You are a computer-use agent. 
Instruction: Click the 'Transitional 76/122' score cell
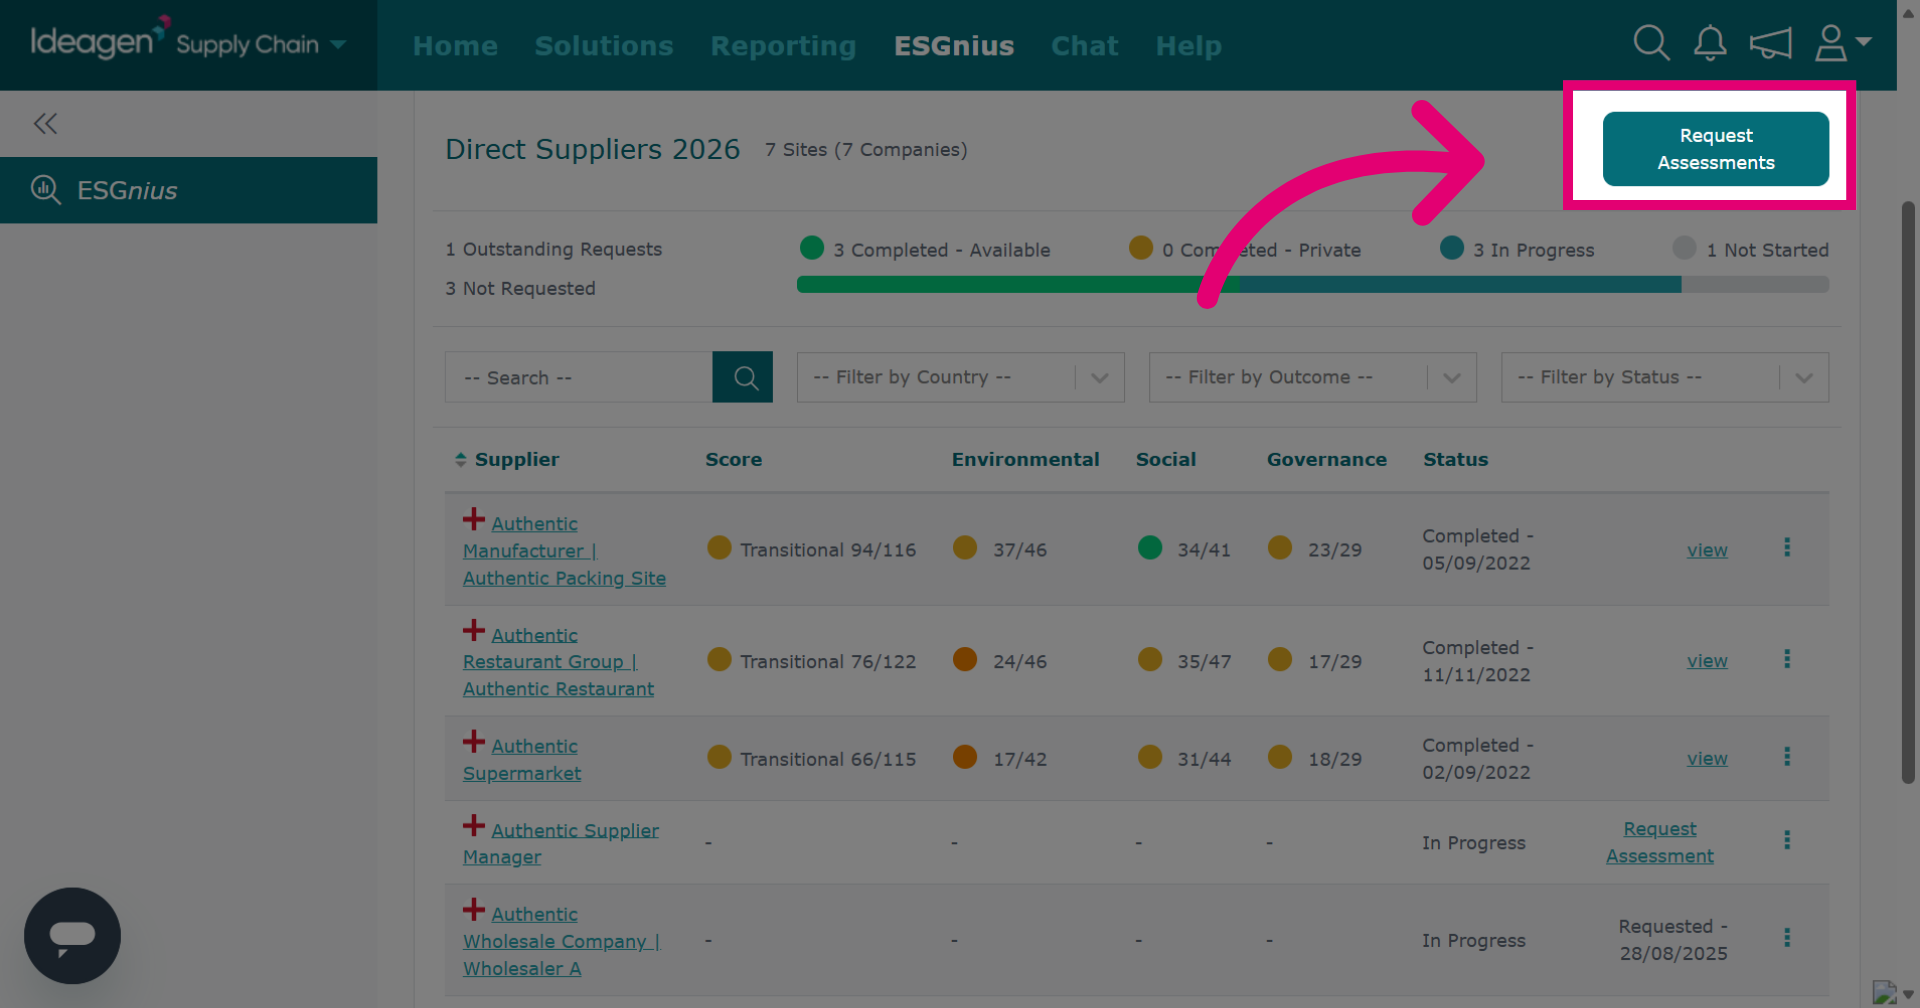pos(828,662)
